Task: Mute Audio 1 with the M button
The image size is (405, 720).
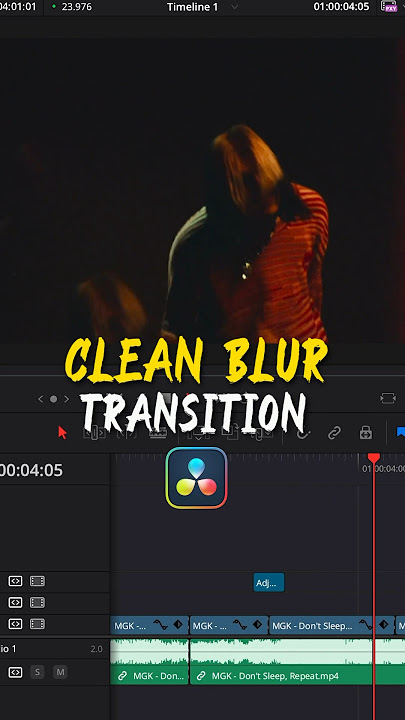Action: (60, 672)
